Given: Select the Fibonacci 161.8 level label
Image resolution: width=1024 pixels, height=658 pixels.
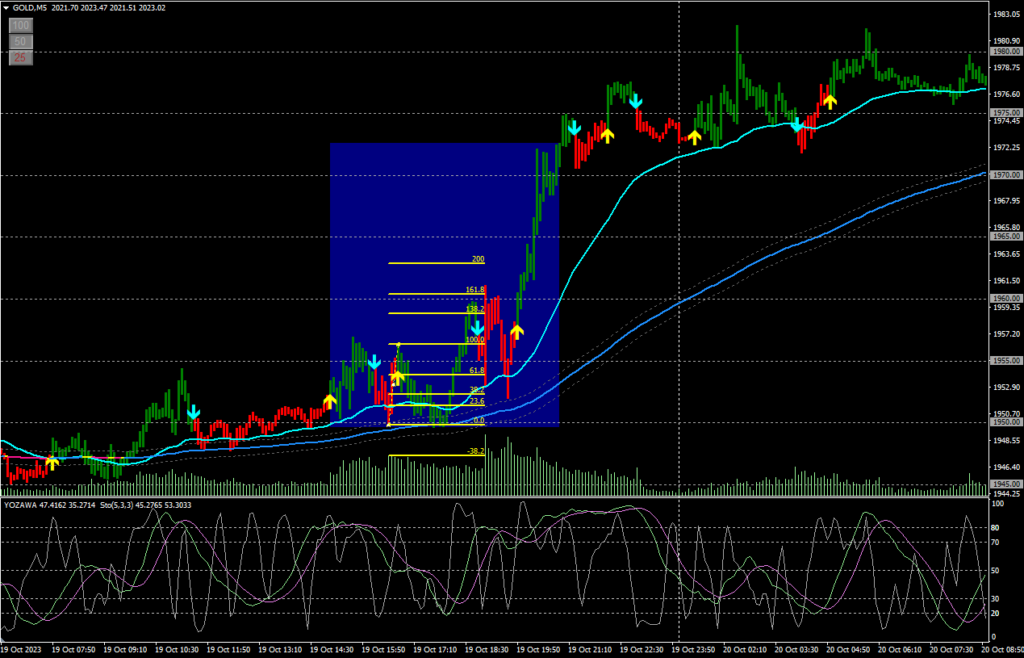Looking at the screenshot, I should point(475,289).
